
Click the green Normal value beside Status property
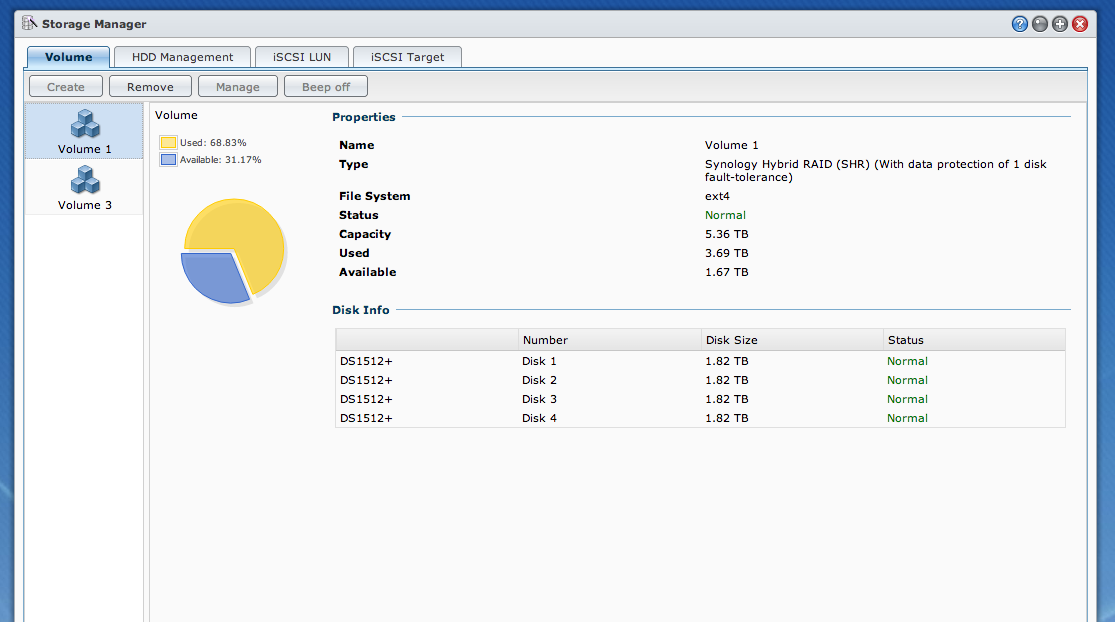click(x=725, y=215)
